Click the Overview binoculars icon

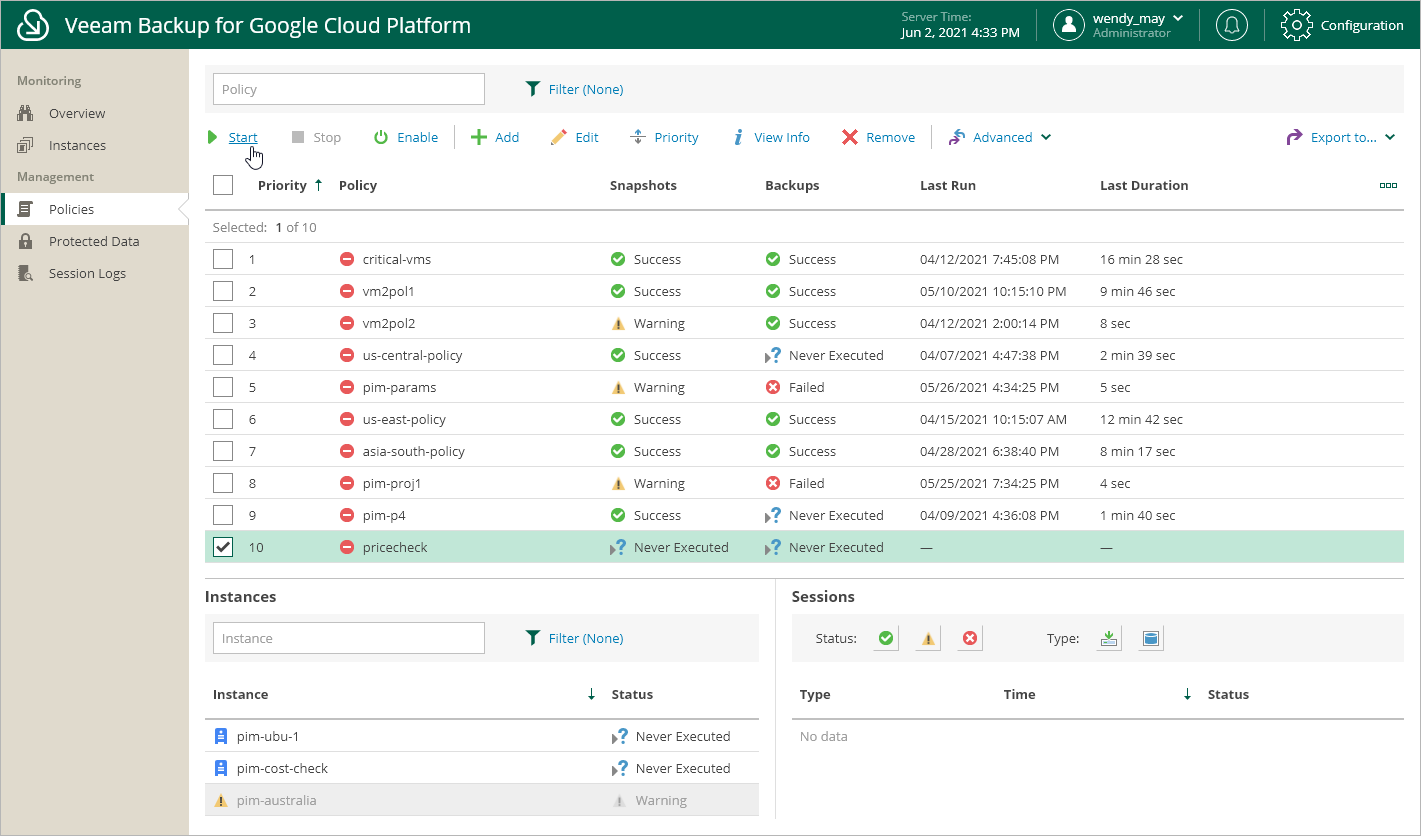click(x=26, y=113)
